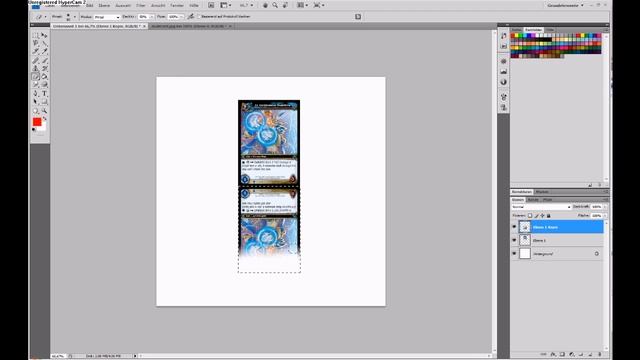This screenshot has width=640, height=360.
Task: Select the Clone Stamp tool
Action: pyautogui.click(x=36, y=69)
